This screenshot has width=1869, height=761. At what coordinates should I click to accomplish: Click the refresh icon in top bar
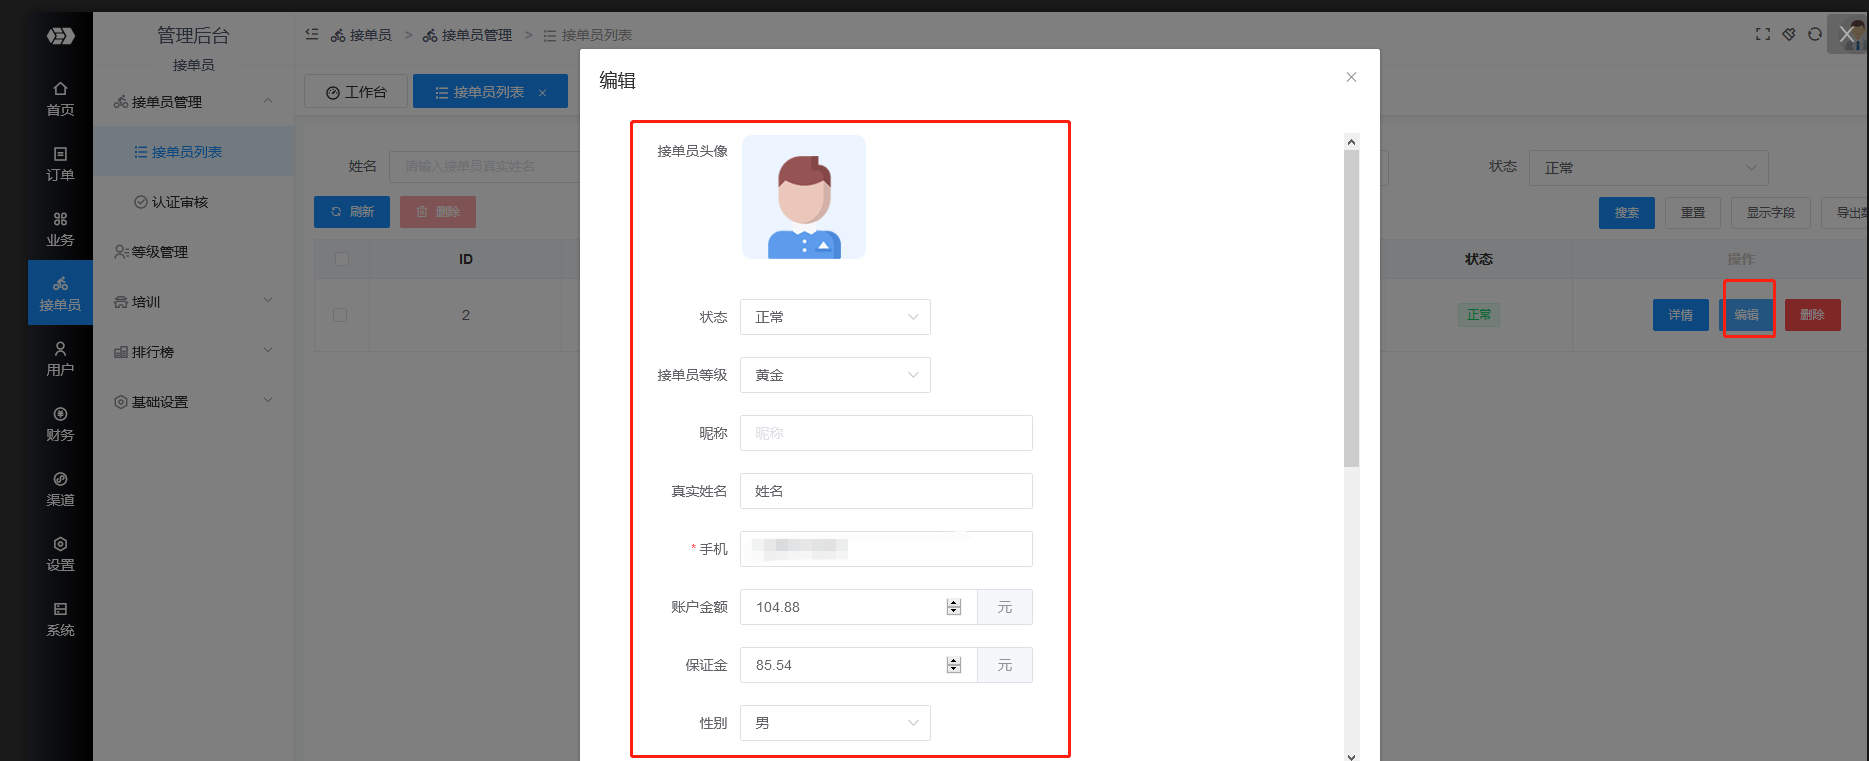click(x=1815, y=34)
